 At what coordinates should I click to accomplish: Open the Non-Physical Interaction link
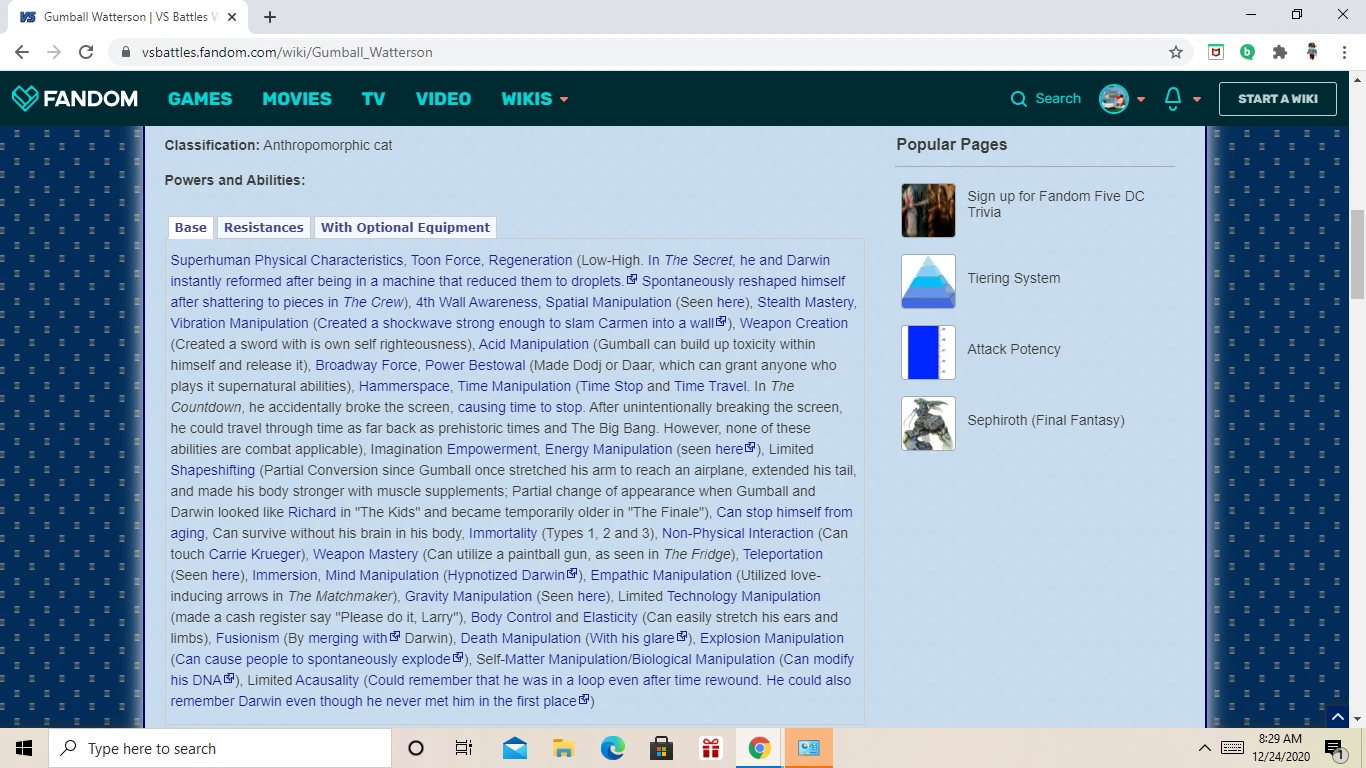(738, 533)
